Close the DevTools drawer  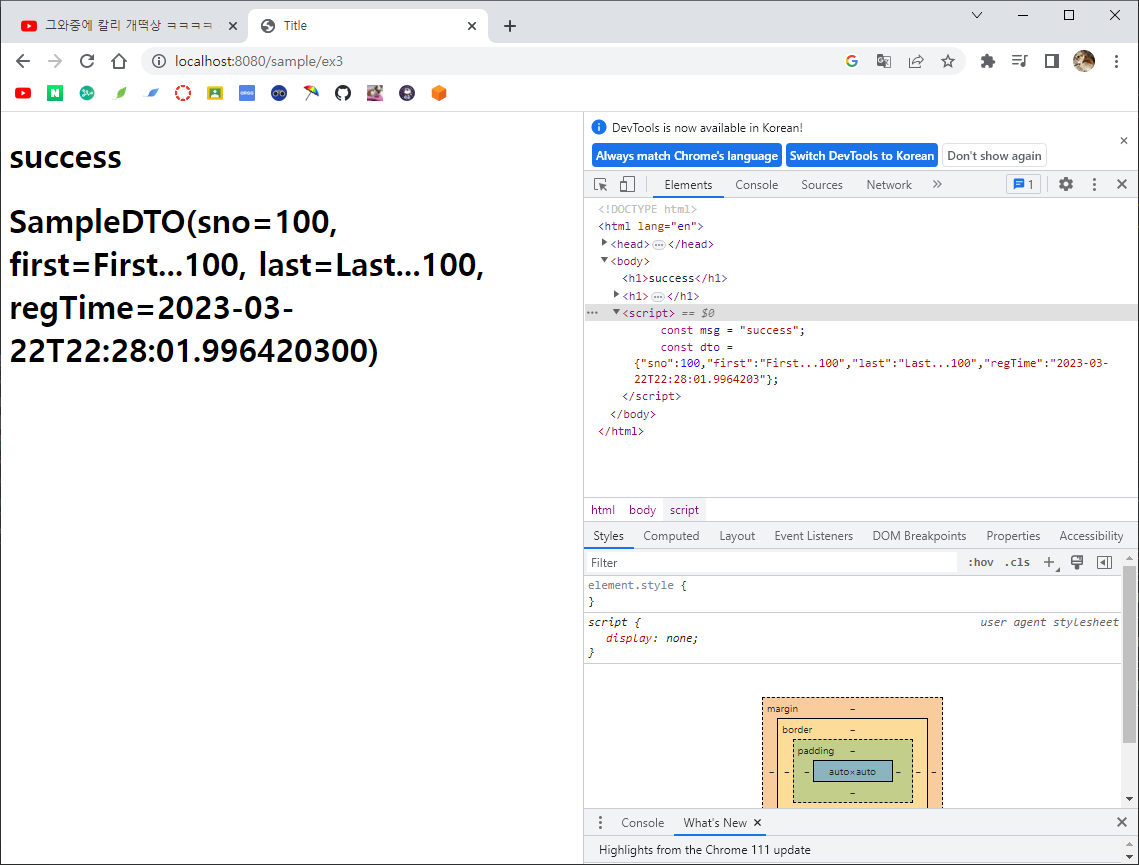[x=1122, y=822]
